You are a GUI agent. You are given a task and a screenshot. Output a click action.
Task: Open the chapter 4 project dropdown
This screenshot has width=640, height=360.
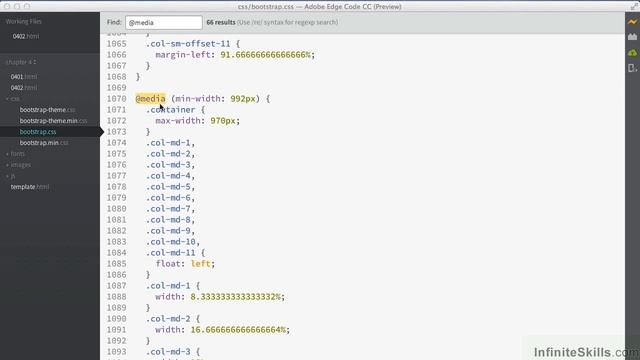point(21,62)
